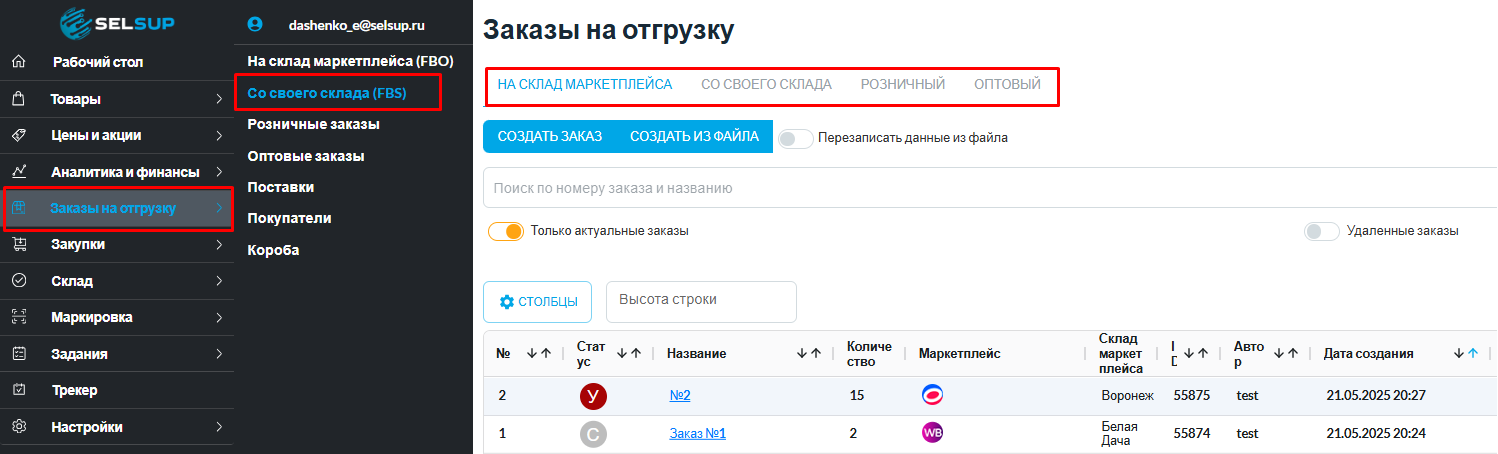The image size is (1498, 454).
Task: Switch to СО СВОЕГО СКЛАДА tab
Action: tap(766, 84)
